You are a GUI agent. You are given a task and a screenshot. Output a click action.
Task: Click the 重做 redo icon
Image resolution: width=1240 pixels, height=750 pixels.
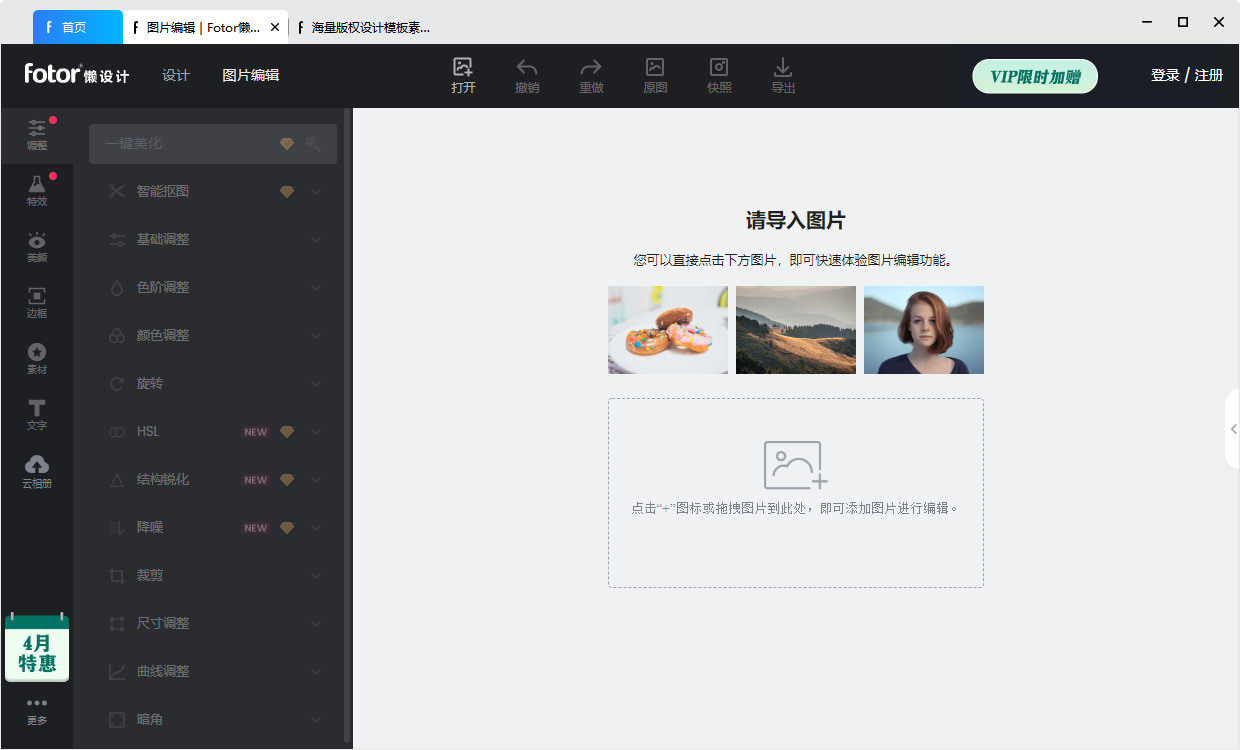(590, 75)
